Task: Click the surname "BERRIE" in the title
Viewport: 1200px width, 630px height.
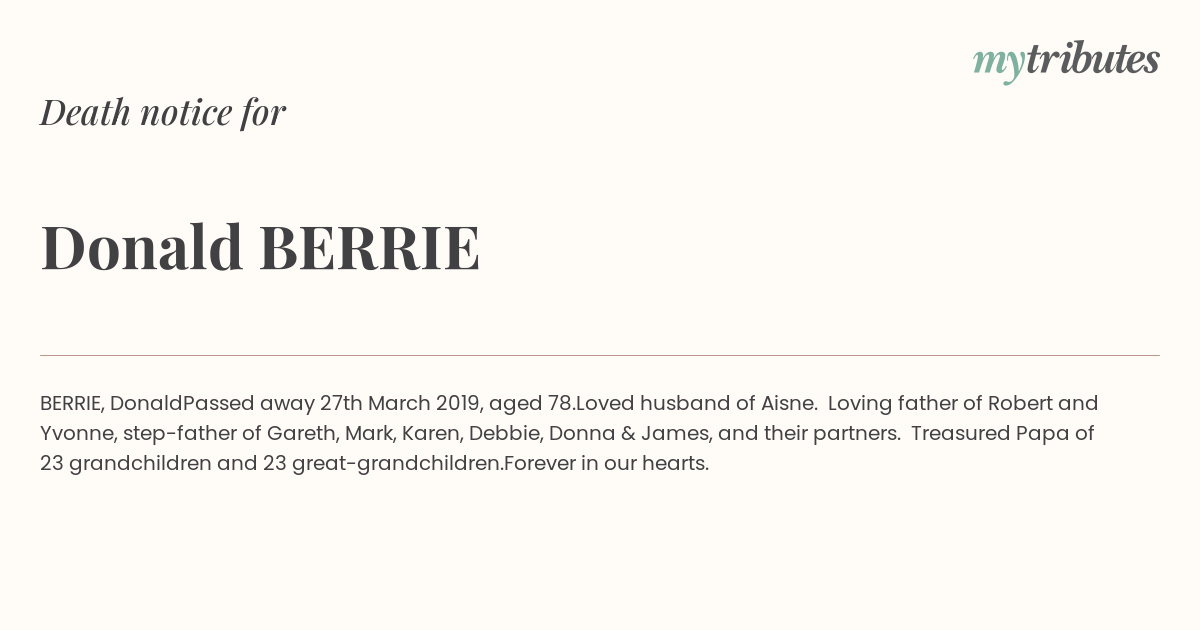Action: click(x=369, y=247)
